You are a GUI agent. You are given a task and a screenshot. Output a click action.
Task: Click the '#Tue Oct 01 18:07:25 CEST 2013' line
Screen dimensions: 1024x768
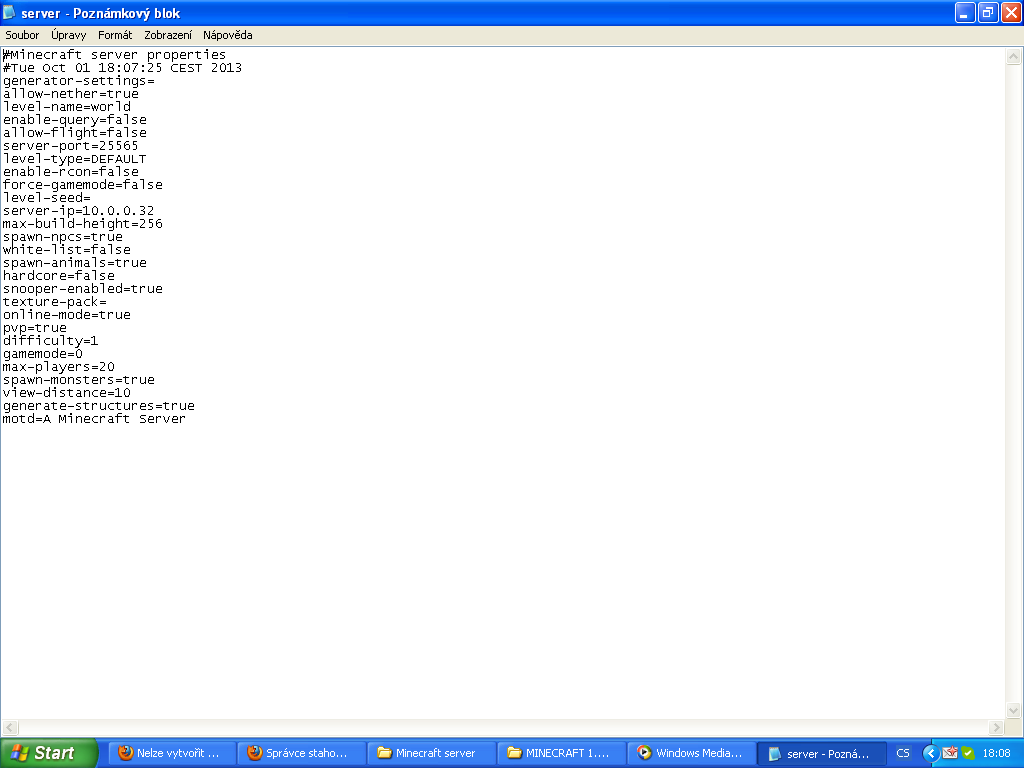122,68
